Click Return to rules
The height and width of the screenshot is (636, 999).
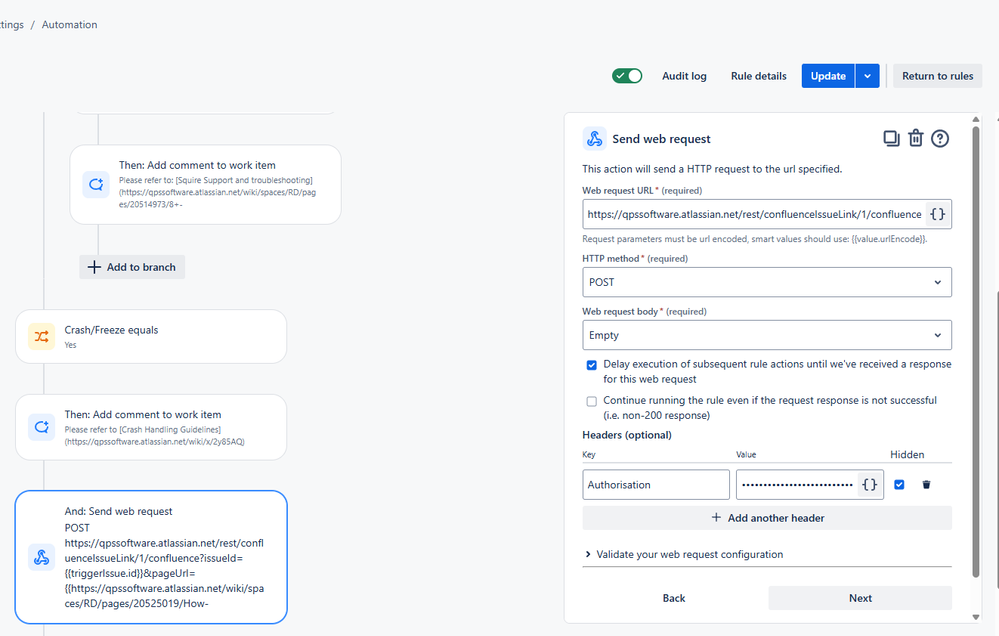tap(937, 76)
